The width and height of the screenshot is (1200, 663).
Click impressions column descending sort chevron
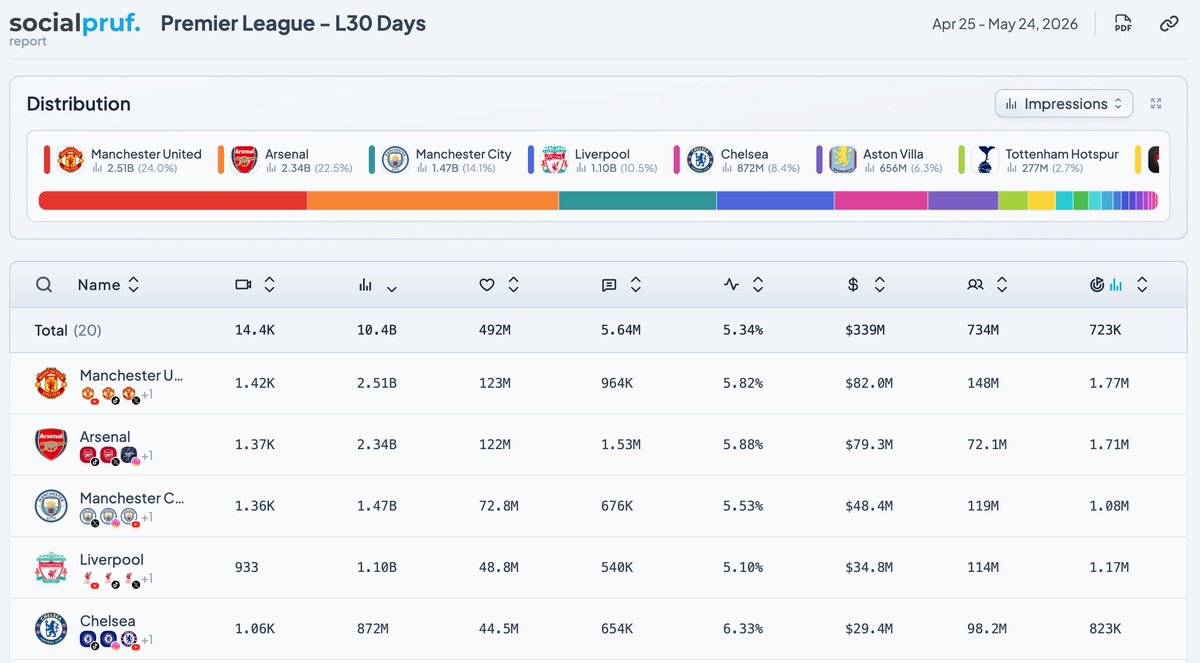click(x=392, y=288)
